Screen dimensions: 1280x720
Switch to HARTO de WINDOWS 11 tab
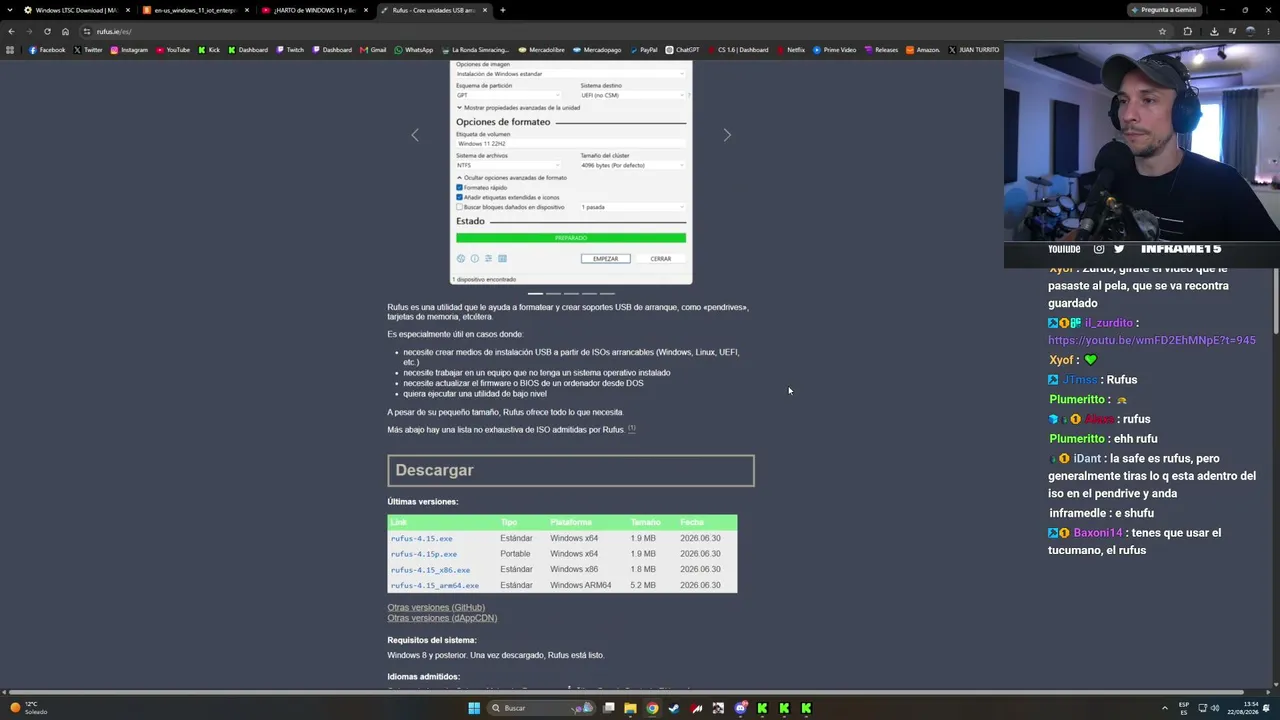point(313,10)
